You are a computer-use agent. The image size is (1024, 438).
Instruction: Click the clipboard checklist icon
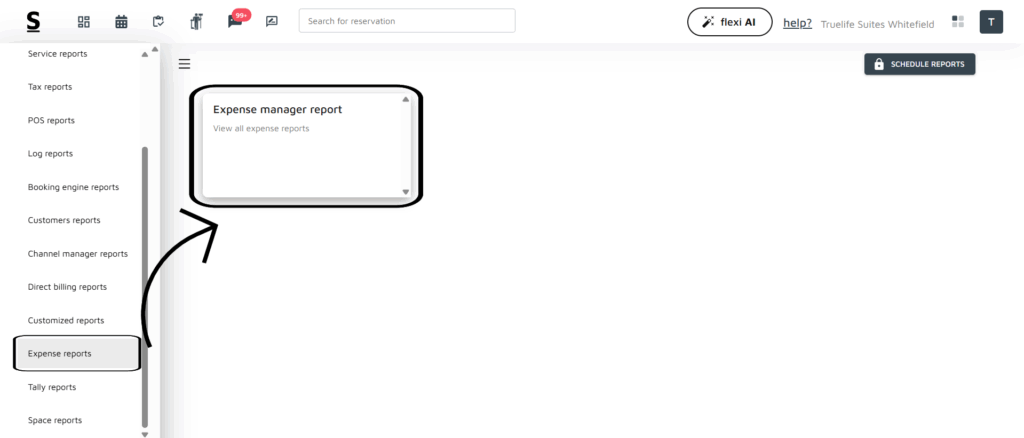(158, 21)
